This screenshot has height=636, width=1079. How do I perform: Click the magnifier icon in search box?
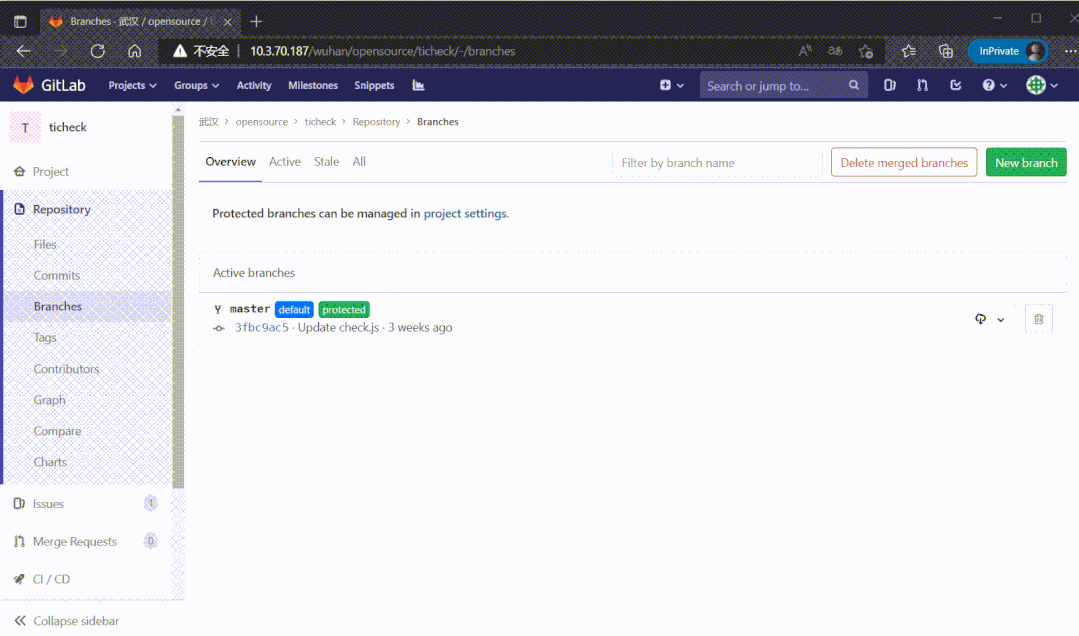tap(853, 86)
